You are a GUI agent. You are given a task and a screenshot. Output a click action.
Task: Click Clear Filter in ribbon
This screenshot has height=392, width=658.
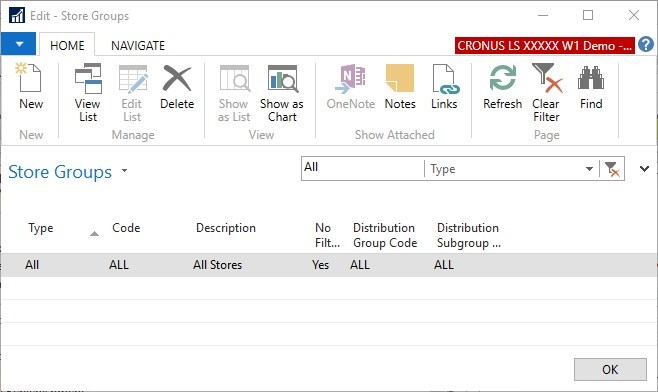(546, 92)
